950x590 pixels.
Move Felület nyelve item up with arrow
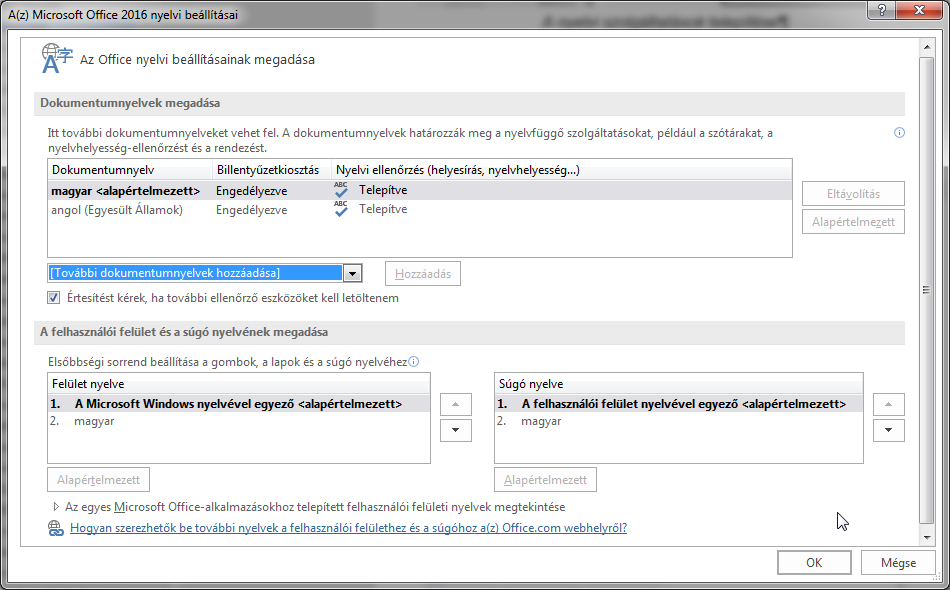456,404
